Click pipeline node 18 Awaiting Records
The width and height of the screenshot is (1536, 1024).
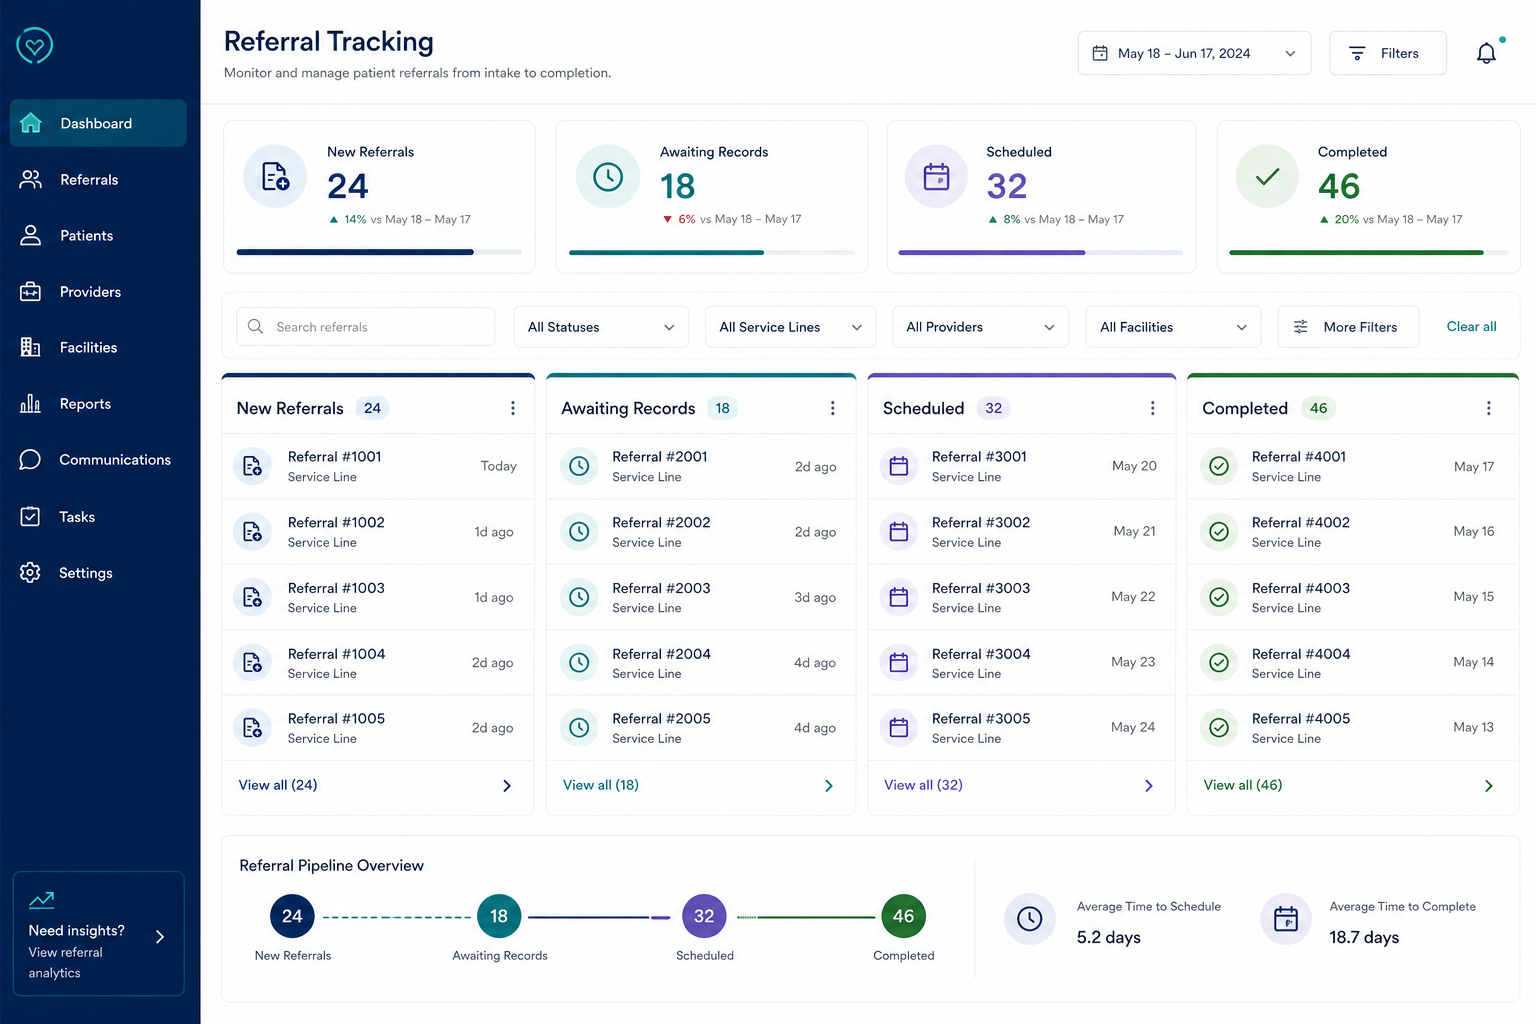499,916
